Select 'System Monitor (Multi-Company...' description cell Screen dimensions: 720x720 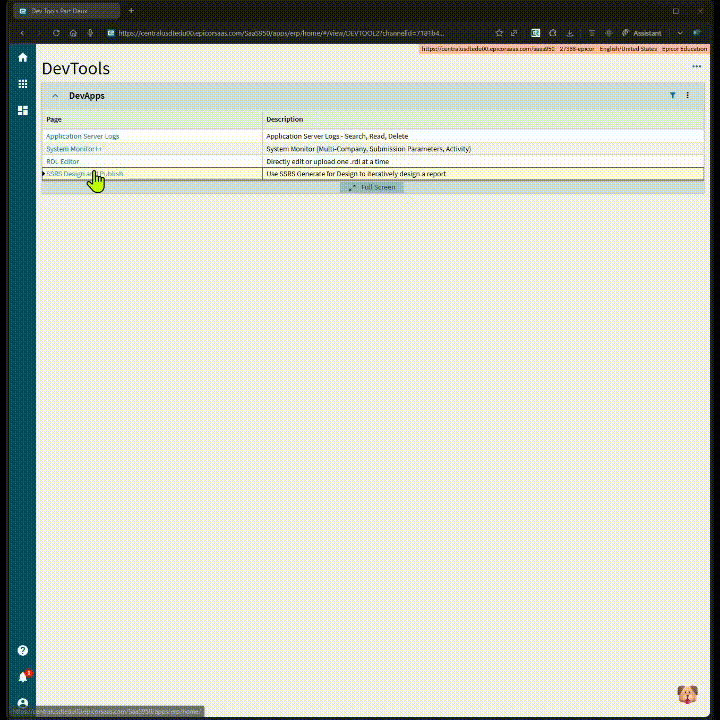pos(483,149)
